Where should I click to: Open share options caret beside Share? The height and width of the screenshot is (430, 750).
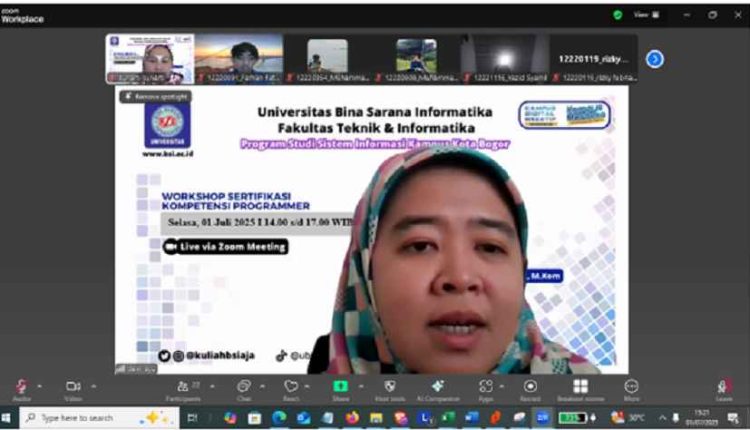coord(361,386)
